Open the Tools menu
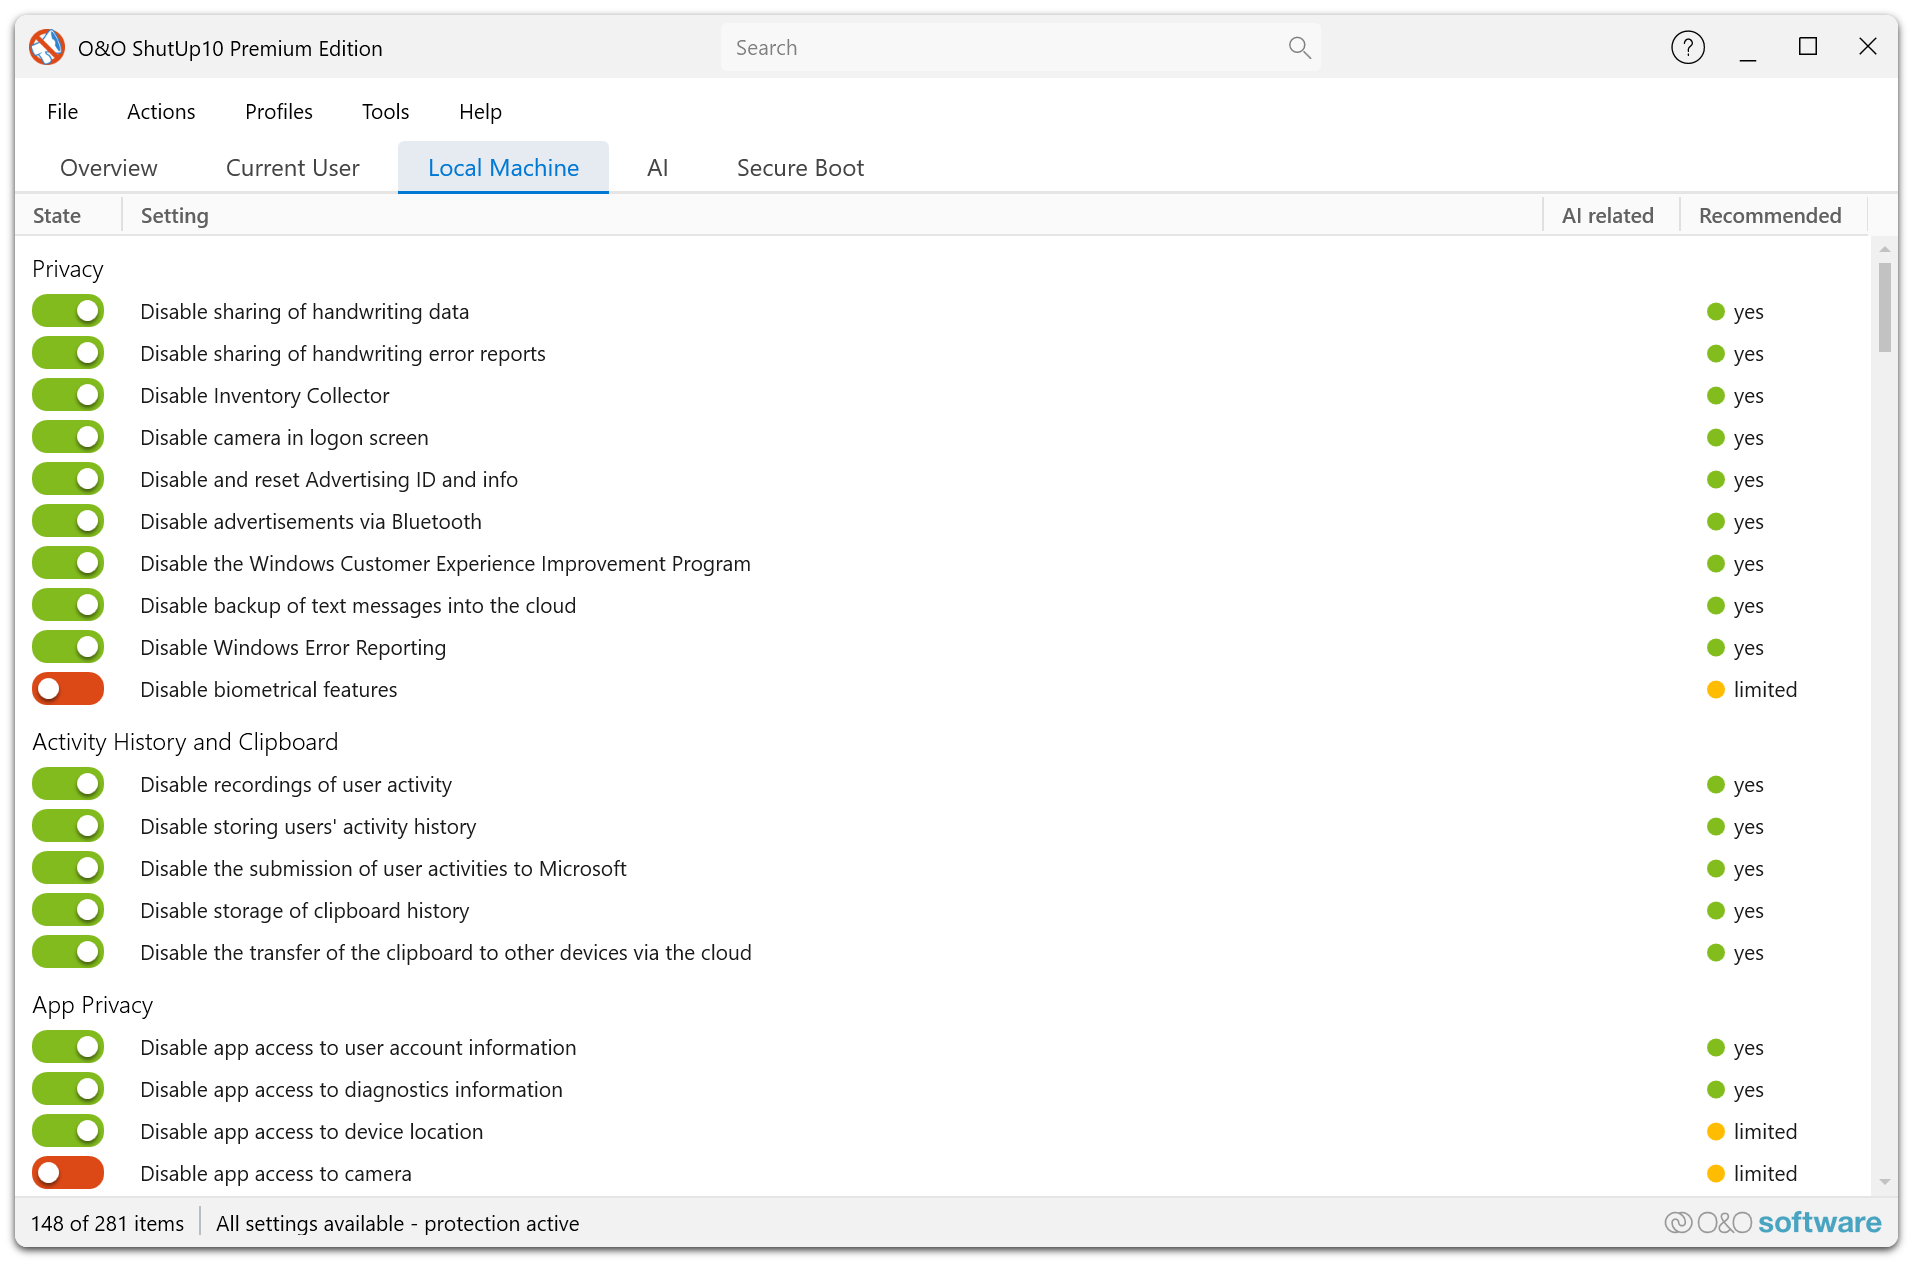The image size is (1913, 1262). click(x=385, y=111)
